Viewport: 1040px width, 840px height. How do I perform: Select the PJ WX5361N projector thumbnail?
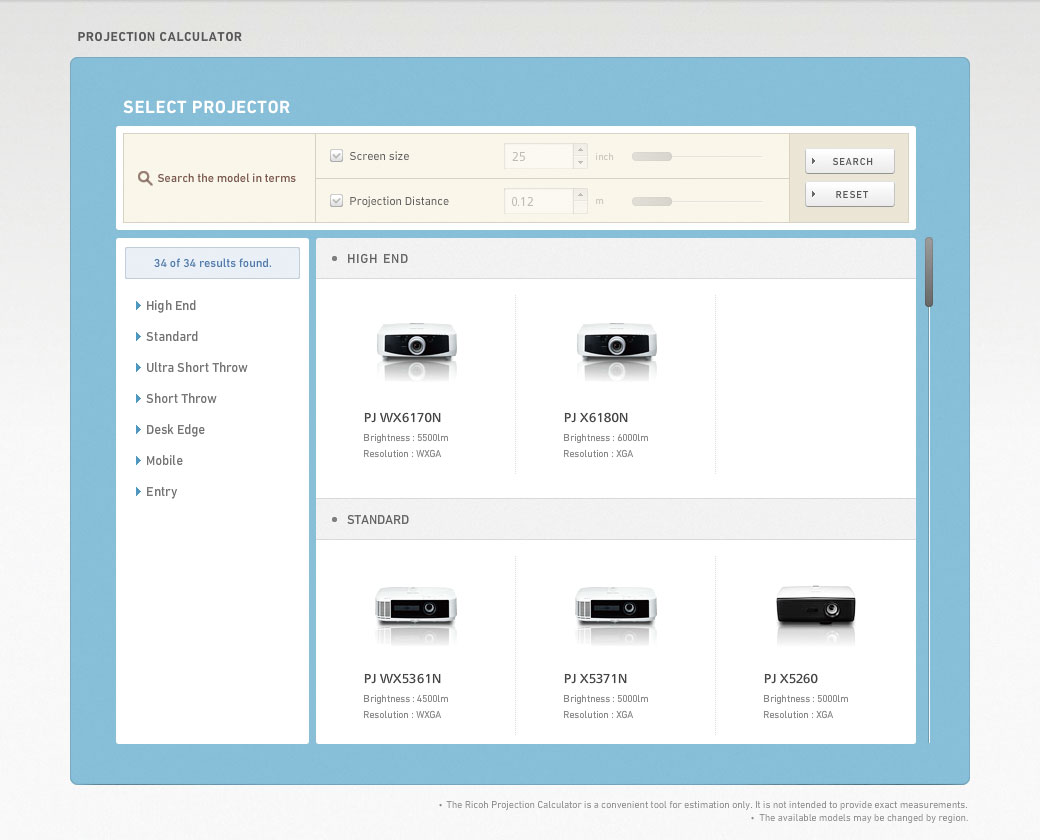click(416, 609)
